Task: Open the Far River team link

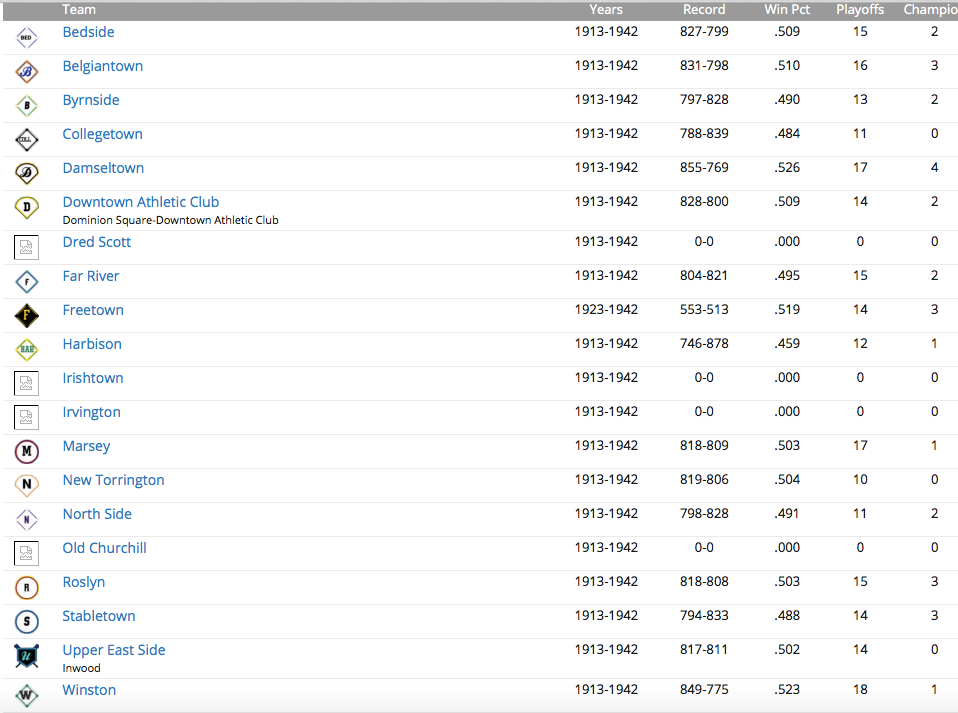Action: click(91, 276)
